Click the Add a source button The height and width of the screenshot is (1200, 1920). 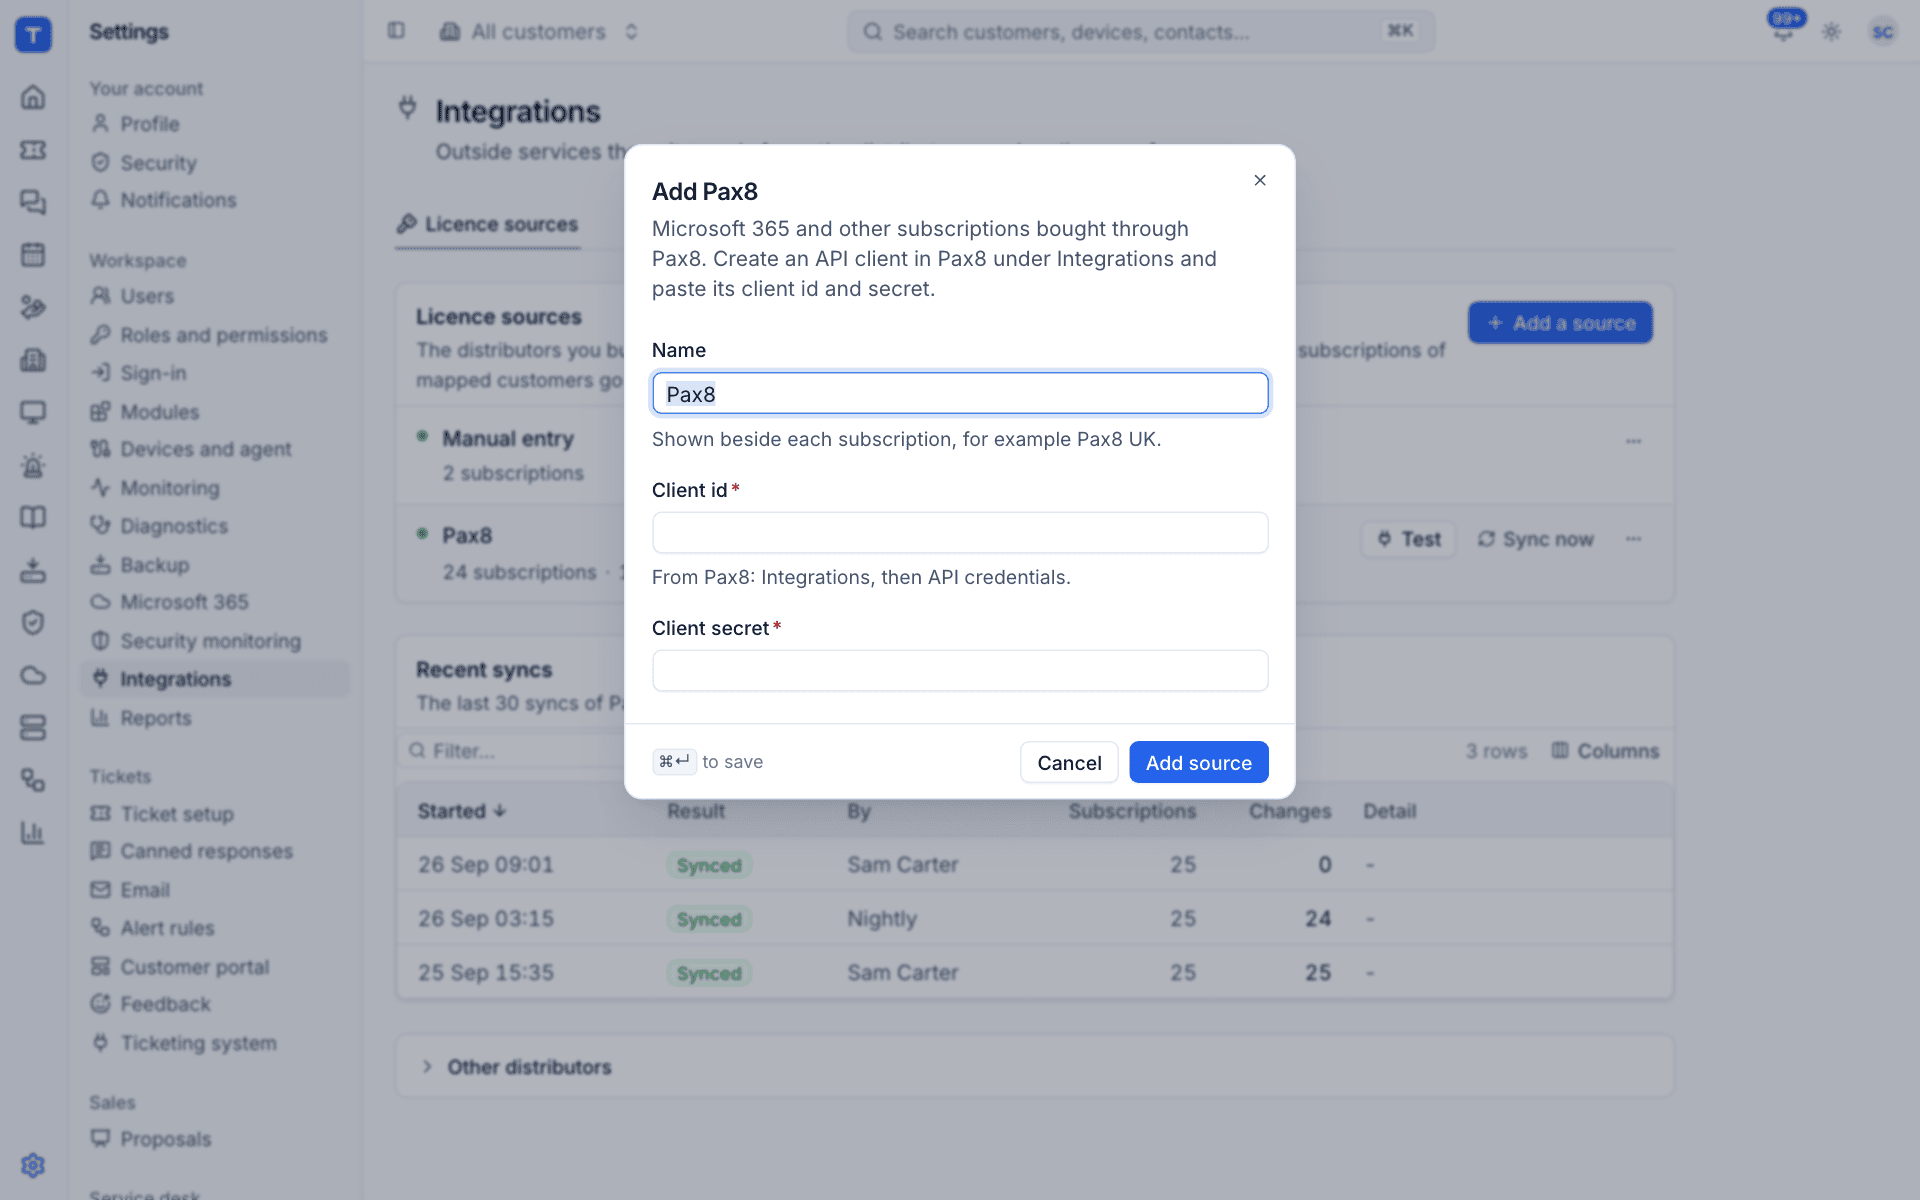click(1560, 323)
